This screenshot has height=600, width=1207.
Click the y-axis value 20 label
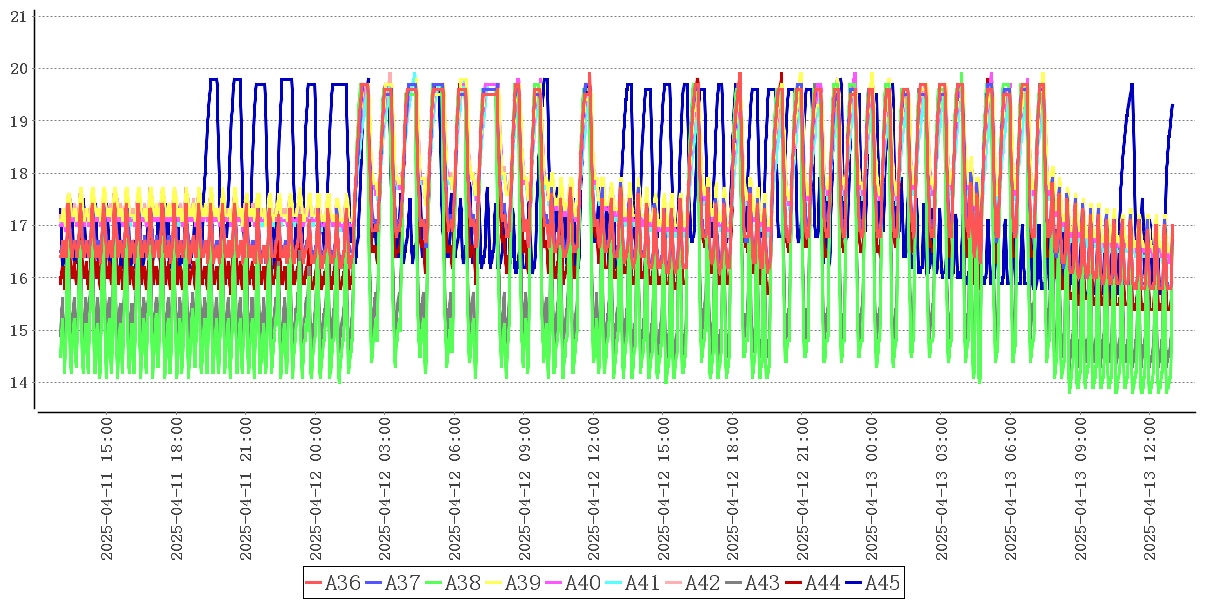tap(18, 69)
